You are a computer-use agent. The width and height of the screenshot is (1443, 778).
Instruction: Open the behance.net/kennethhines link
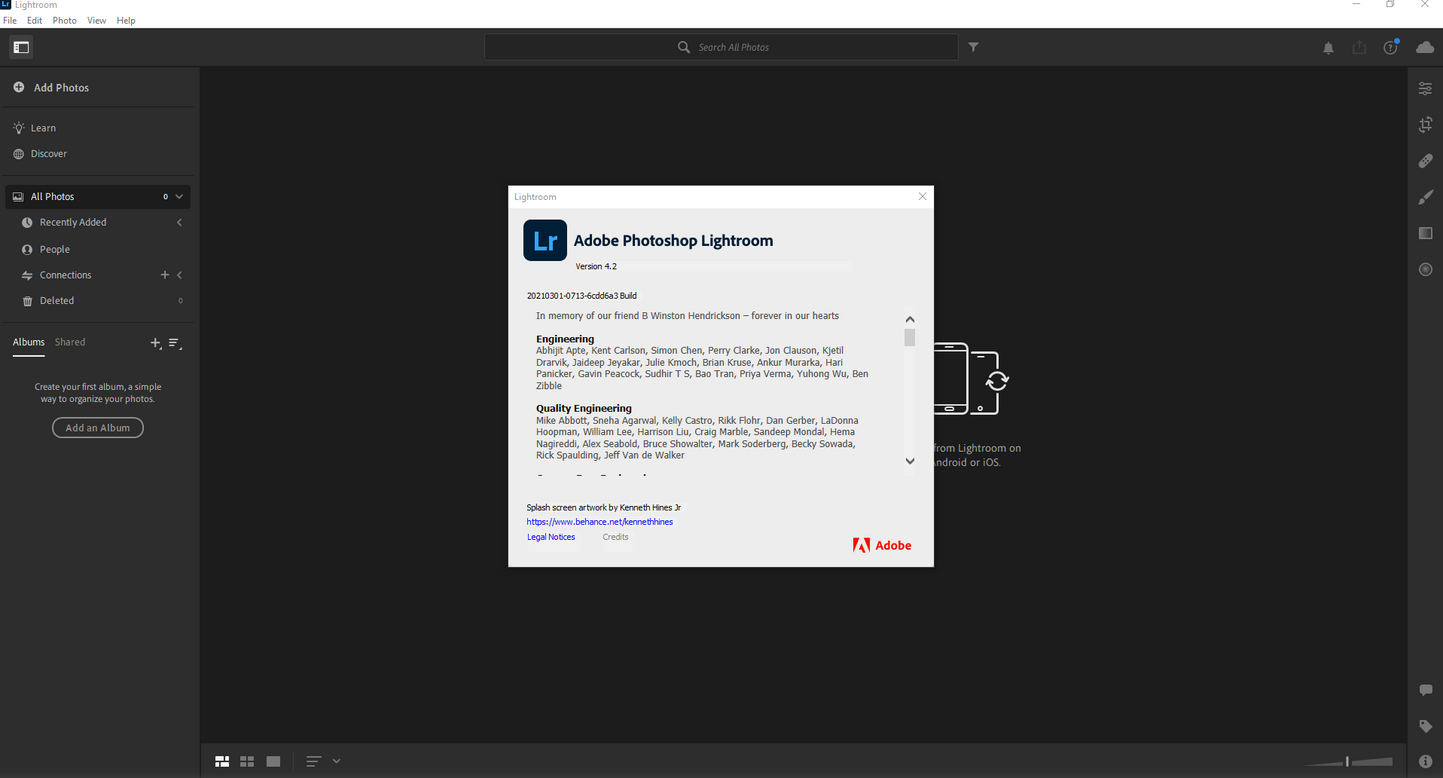point(600,522)
